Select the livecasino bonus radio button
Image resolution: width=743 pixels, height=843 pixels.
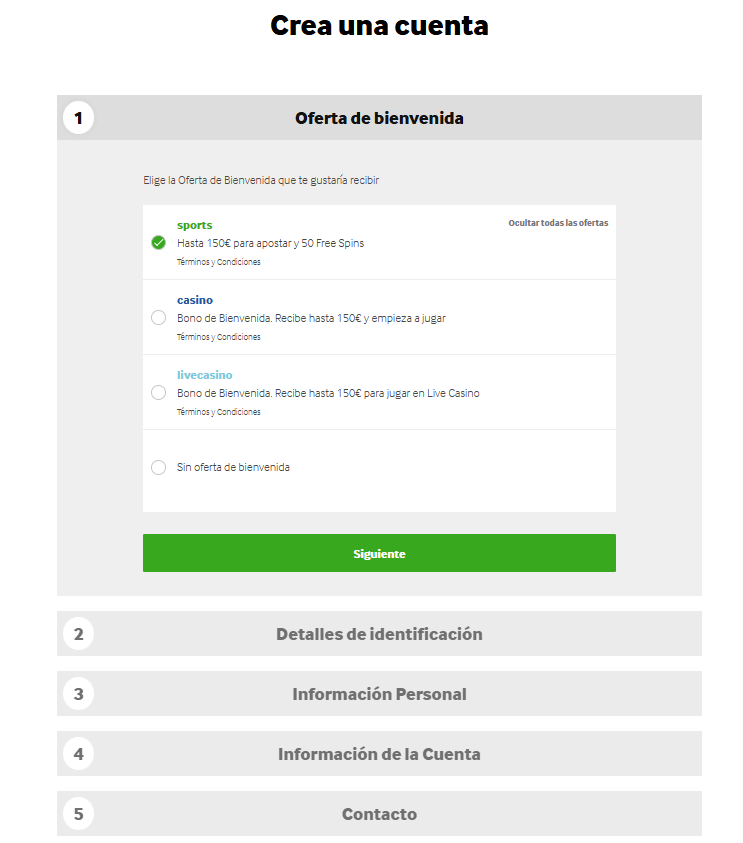point(159,392)
